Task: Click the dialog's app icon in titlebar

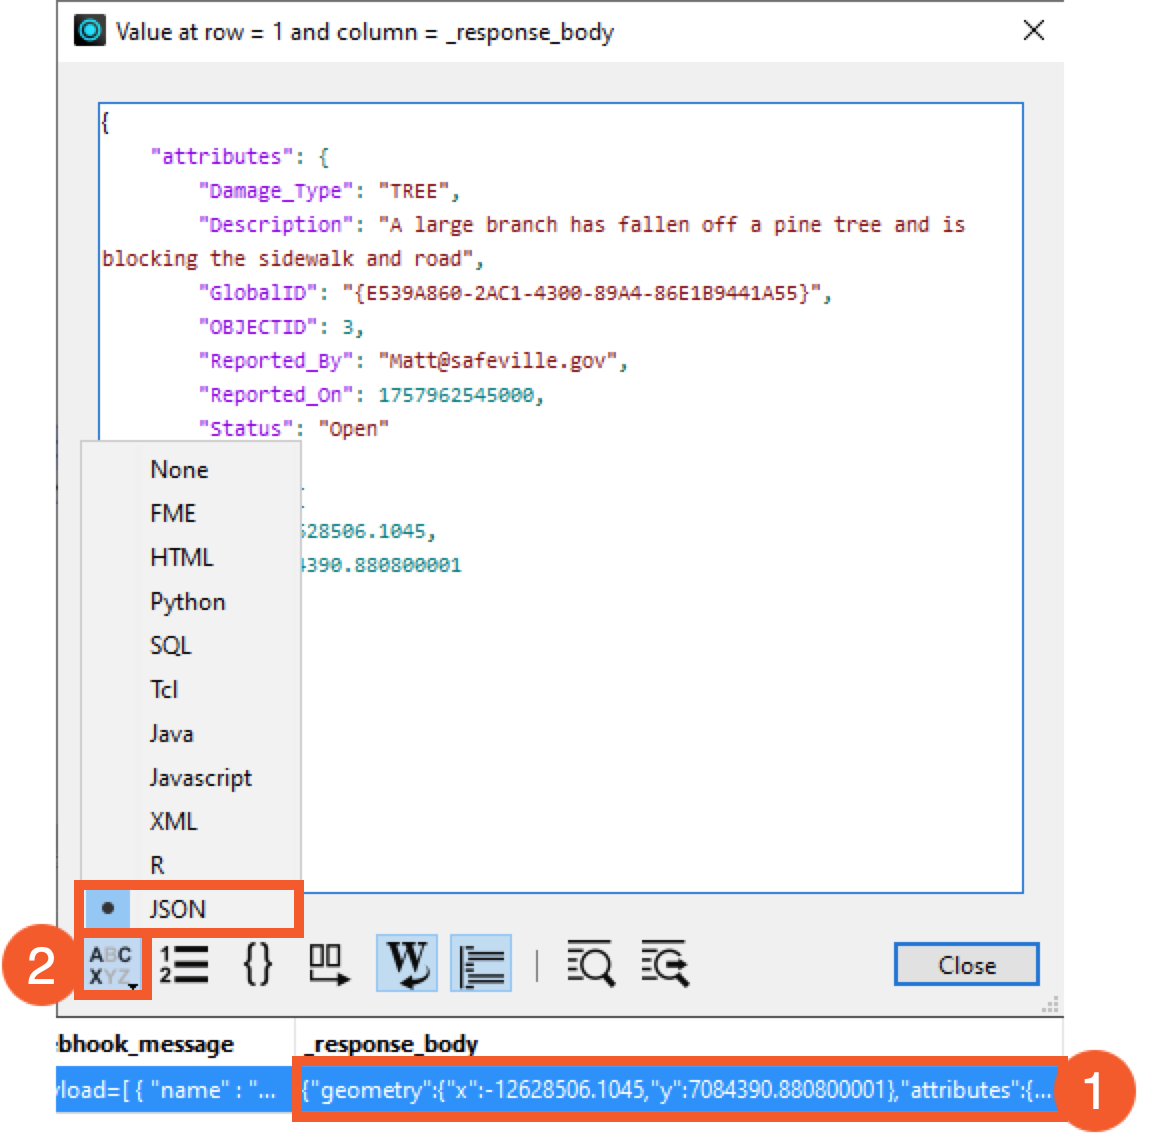Action: (90, 31)
